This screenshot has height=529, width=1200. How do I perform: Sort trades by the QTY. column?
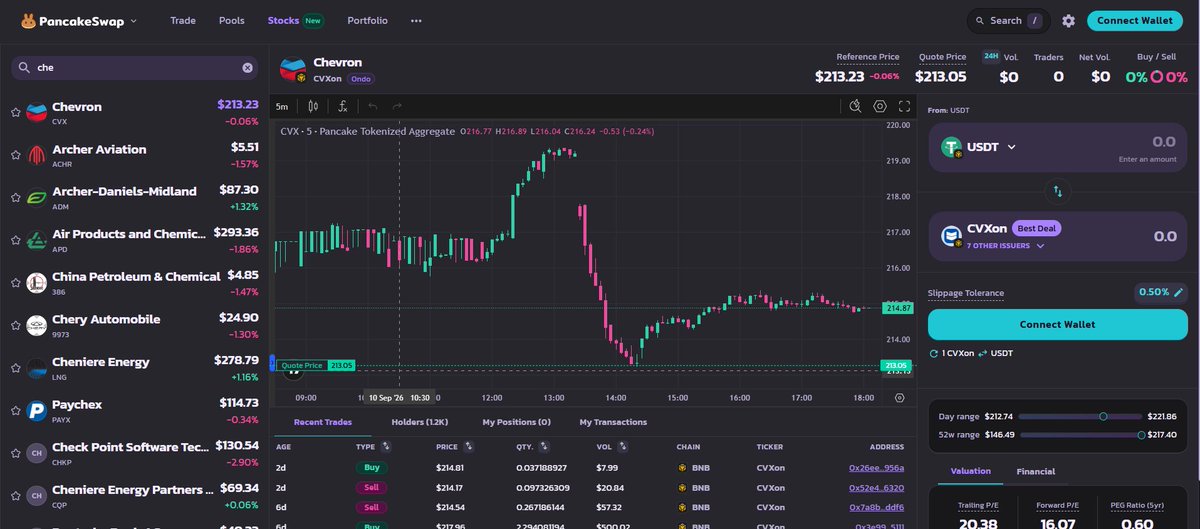click(546, 446)
